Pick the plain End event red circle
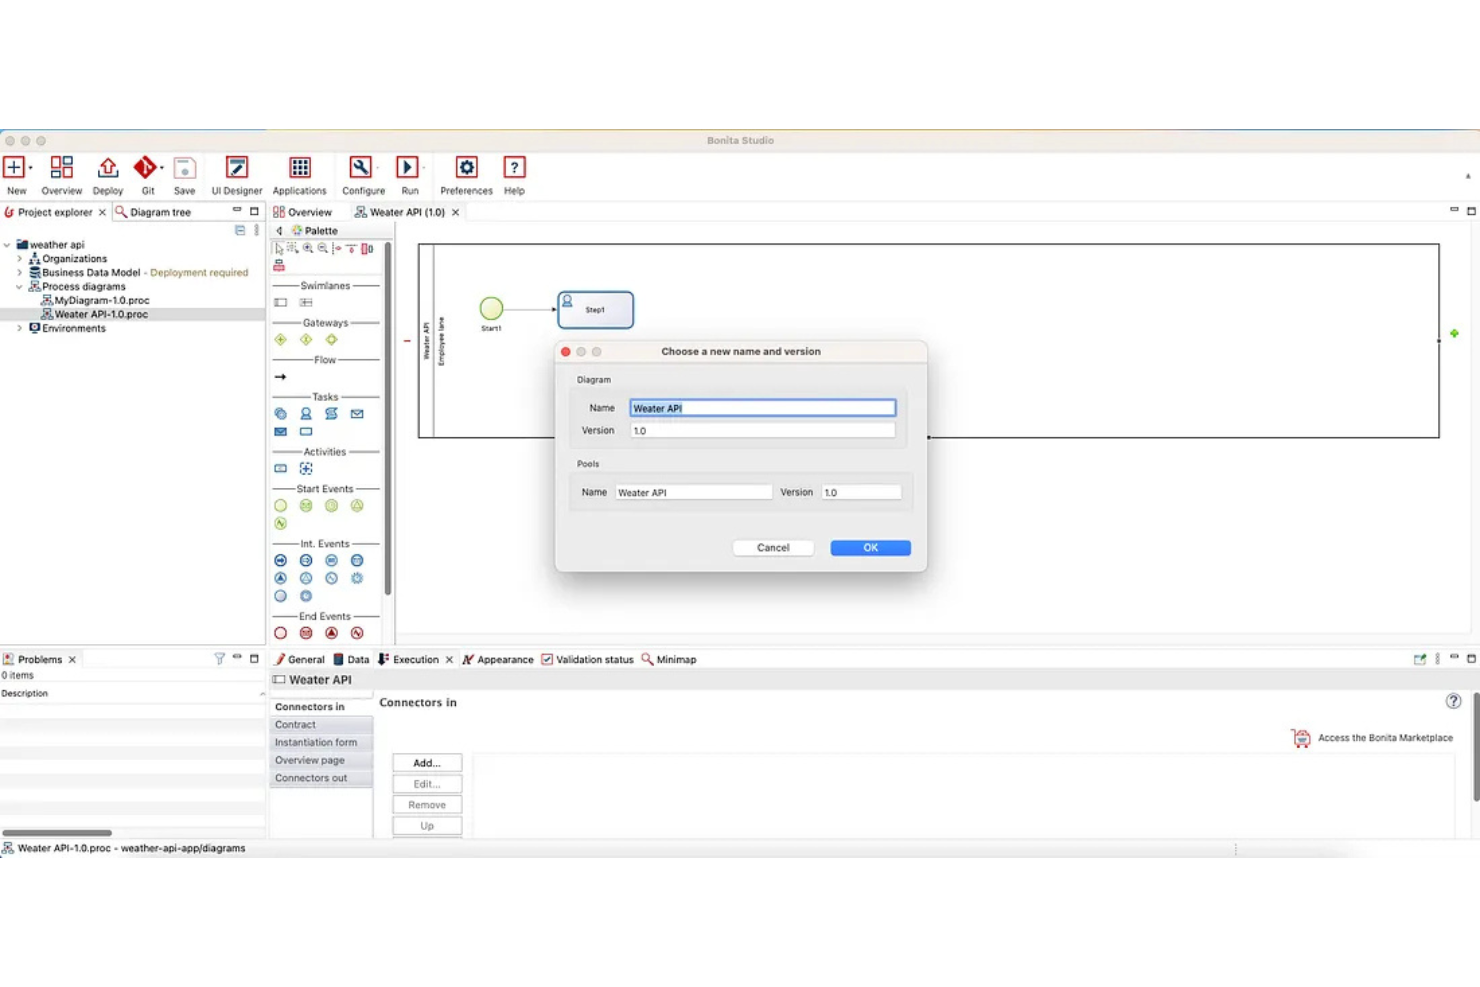Image resolution: width=1480 pixels, height=987 pixels. click(281, 633)
